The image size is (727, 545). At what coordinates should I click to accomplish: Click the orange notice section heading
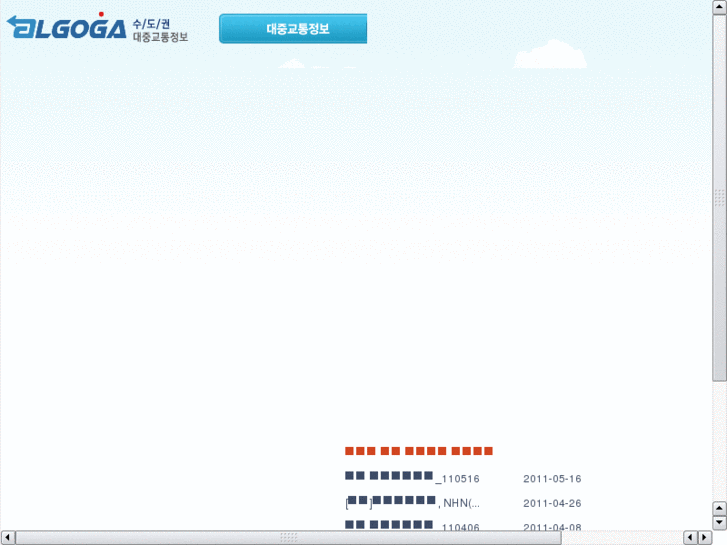(419, 451)
